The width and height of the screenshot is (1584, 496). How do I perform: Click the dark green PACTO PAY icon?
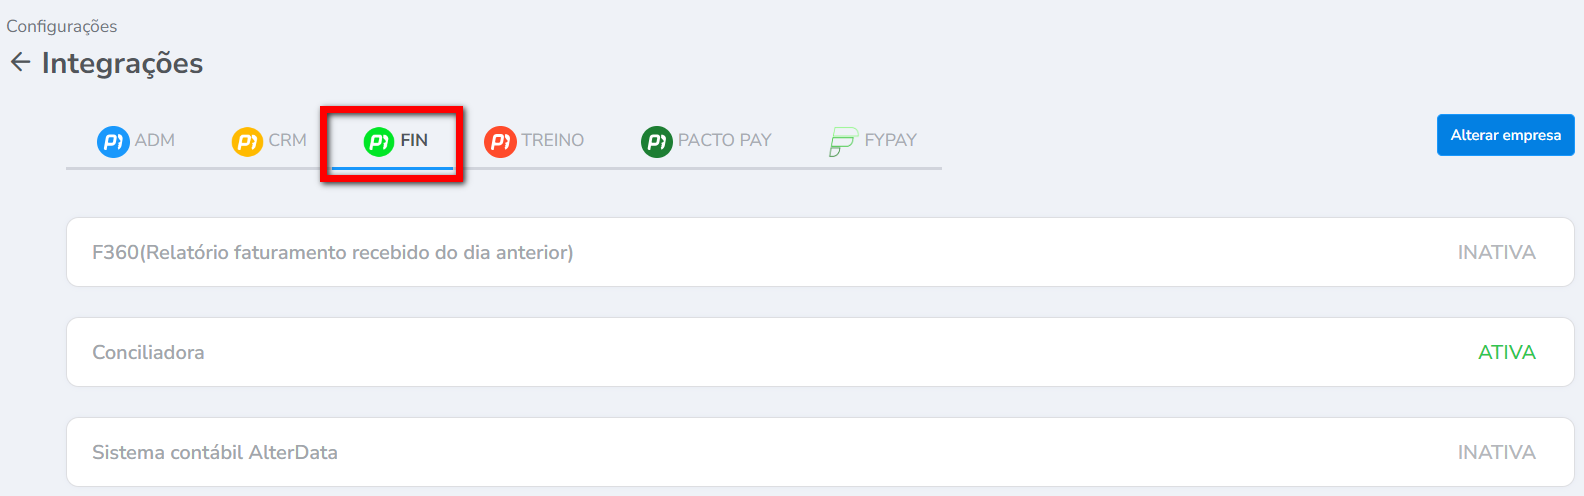tap(656, 141)
